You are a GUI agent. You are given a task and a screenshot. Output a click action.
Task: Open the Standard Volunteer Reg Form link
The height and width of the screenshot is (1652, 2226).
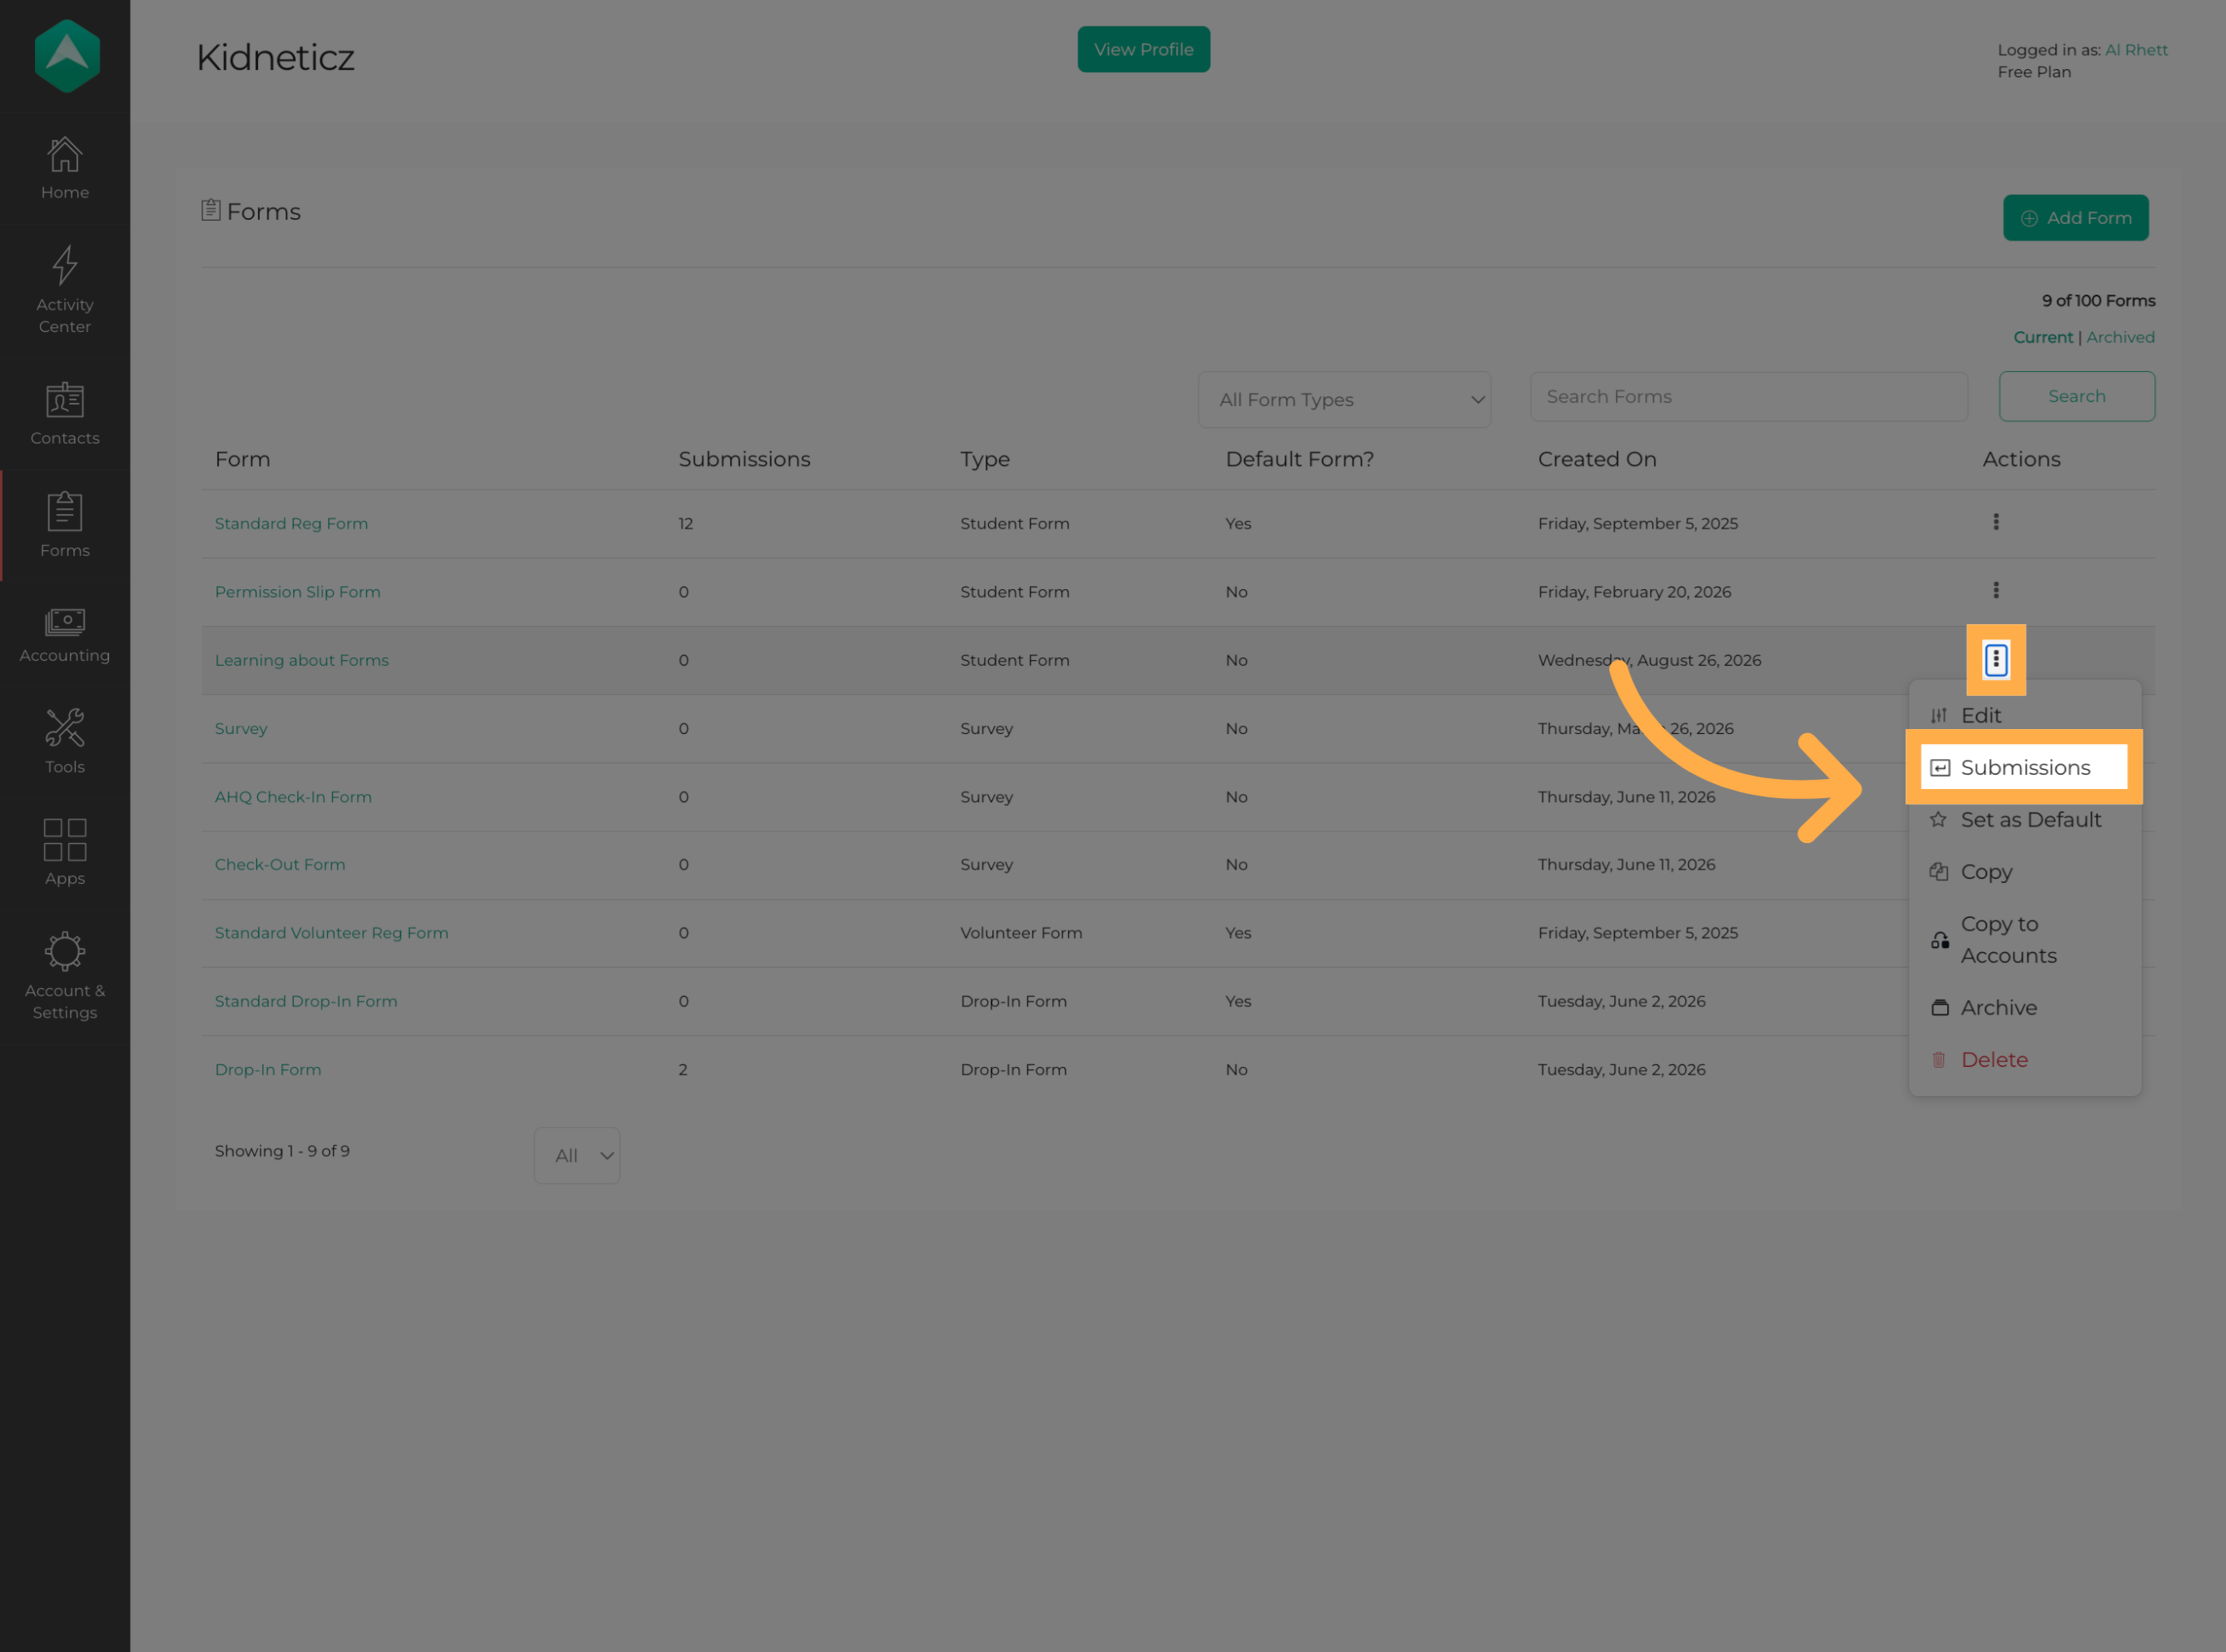tap(332, 933)
